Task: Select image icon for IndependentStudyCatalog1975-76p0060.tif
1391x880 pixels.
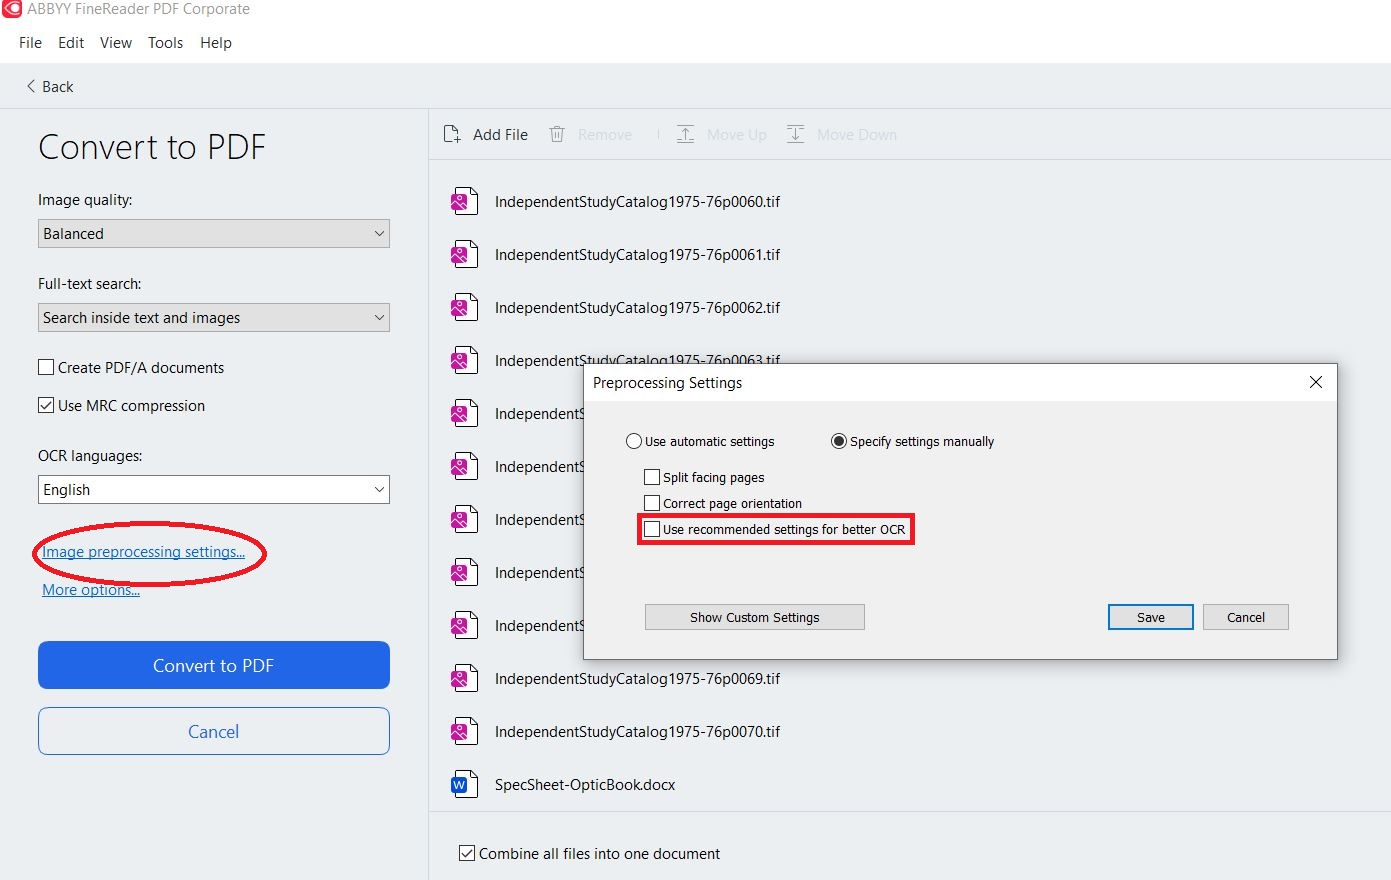Action: pos(460,202)
